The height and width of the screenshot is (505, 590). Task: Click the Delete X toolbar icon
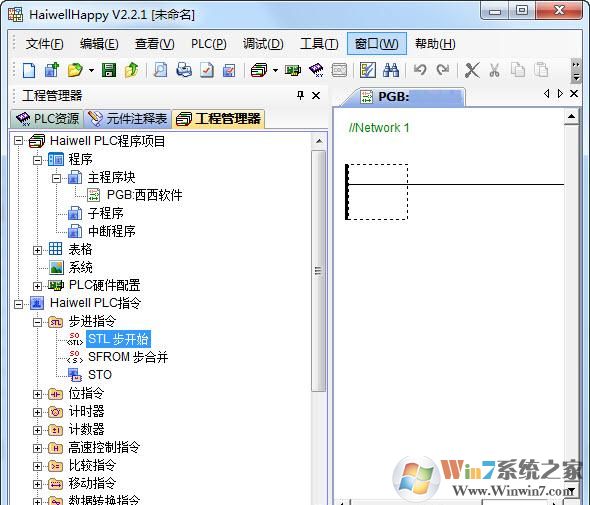click(472, 70)
